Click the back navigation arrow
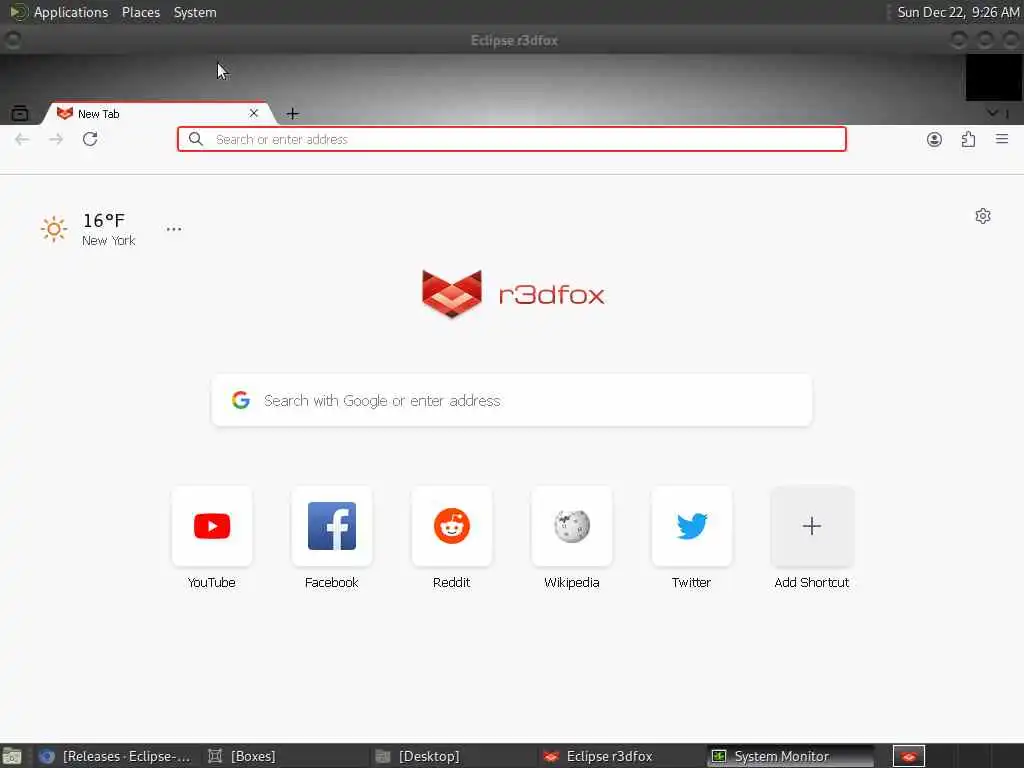The image size is (1024, 768). pyautogui.click(x=22, y=139)
